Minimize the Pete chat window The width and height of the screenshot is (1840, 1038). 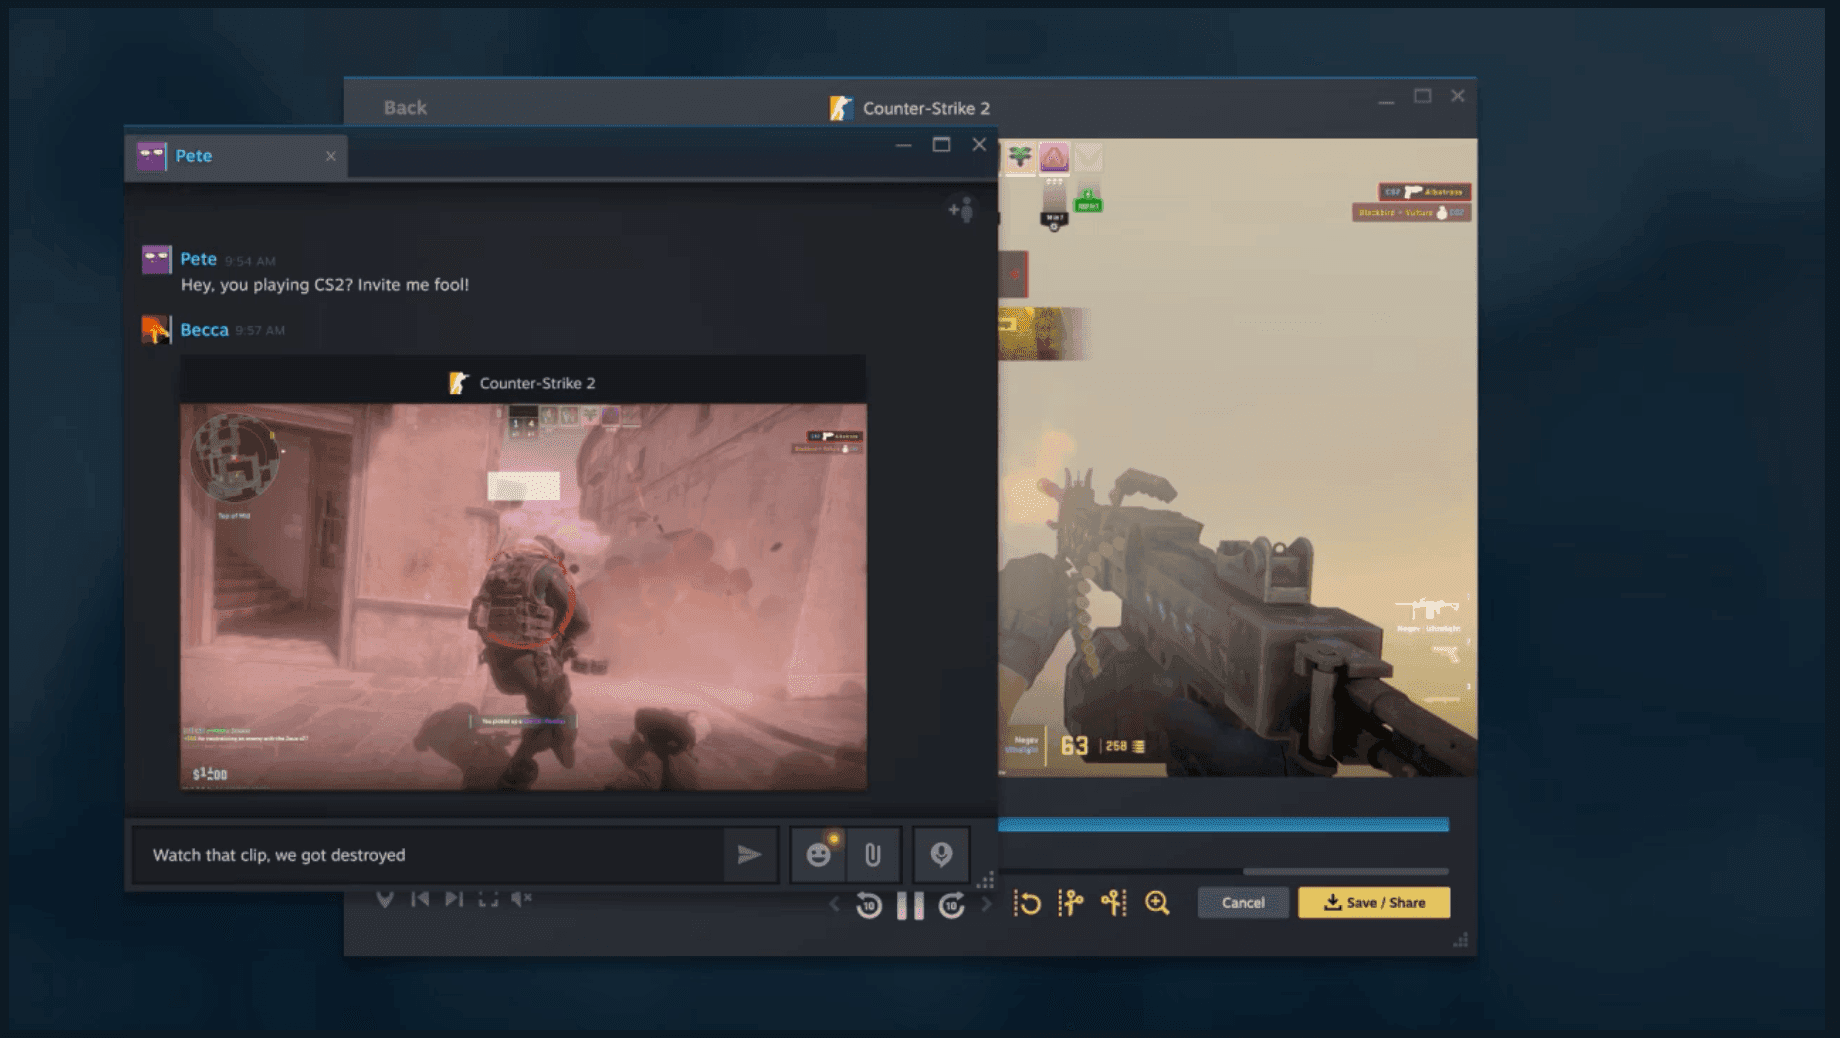click(903, 145)
